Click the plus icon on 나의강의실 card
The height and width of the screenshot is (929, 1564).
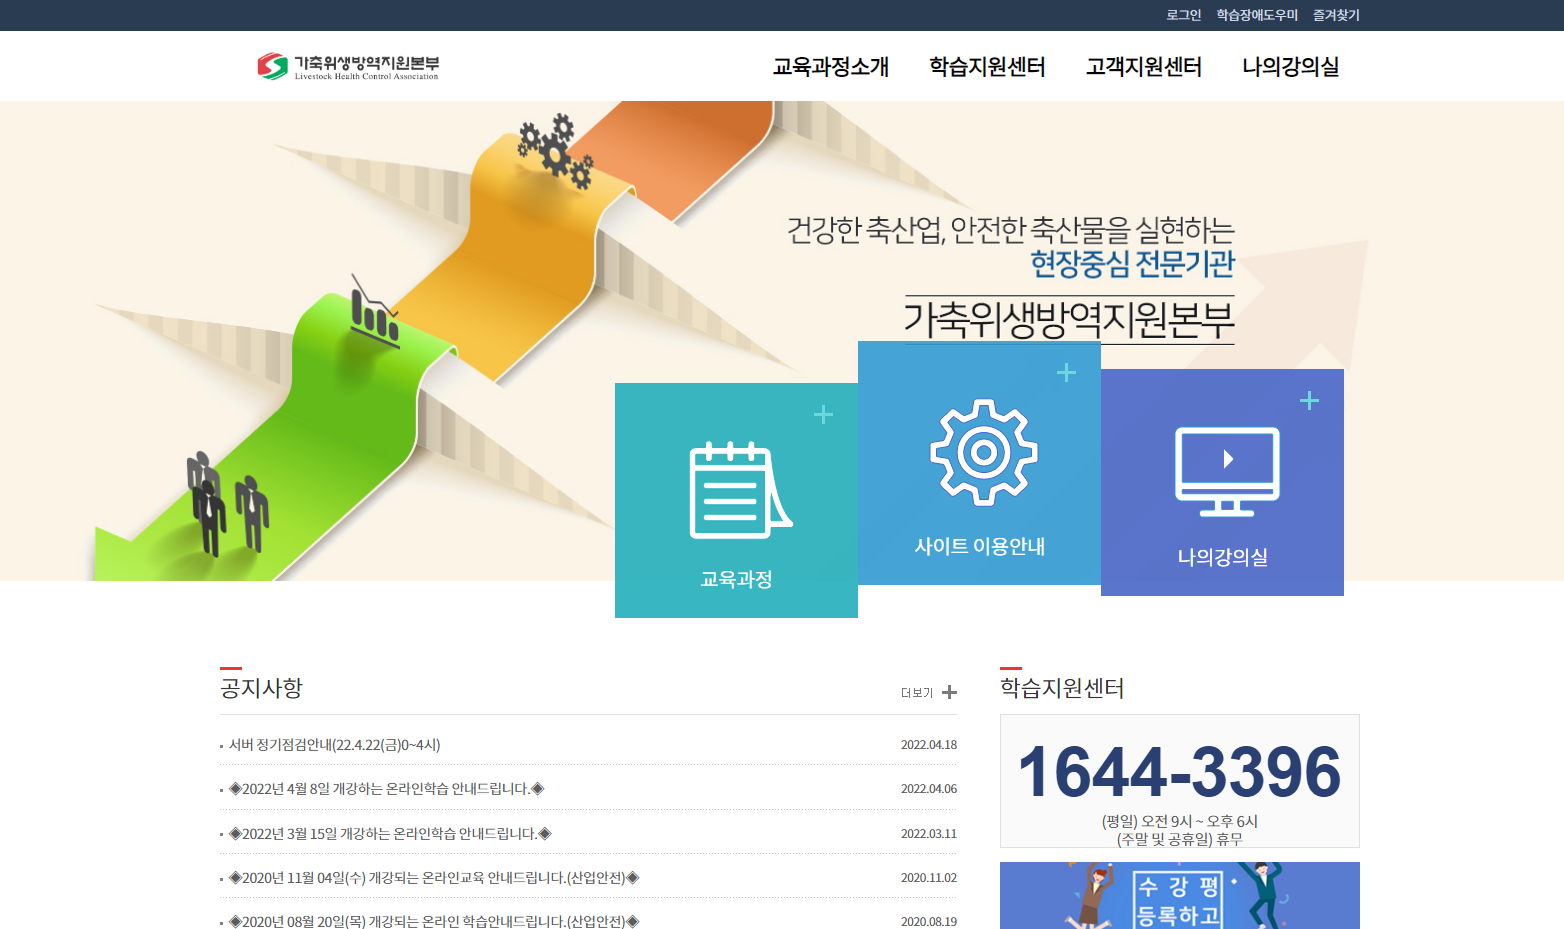(1309, 400)
